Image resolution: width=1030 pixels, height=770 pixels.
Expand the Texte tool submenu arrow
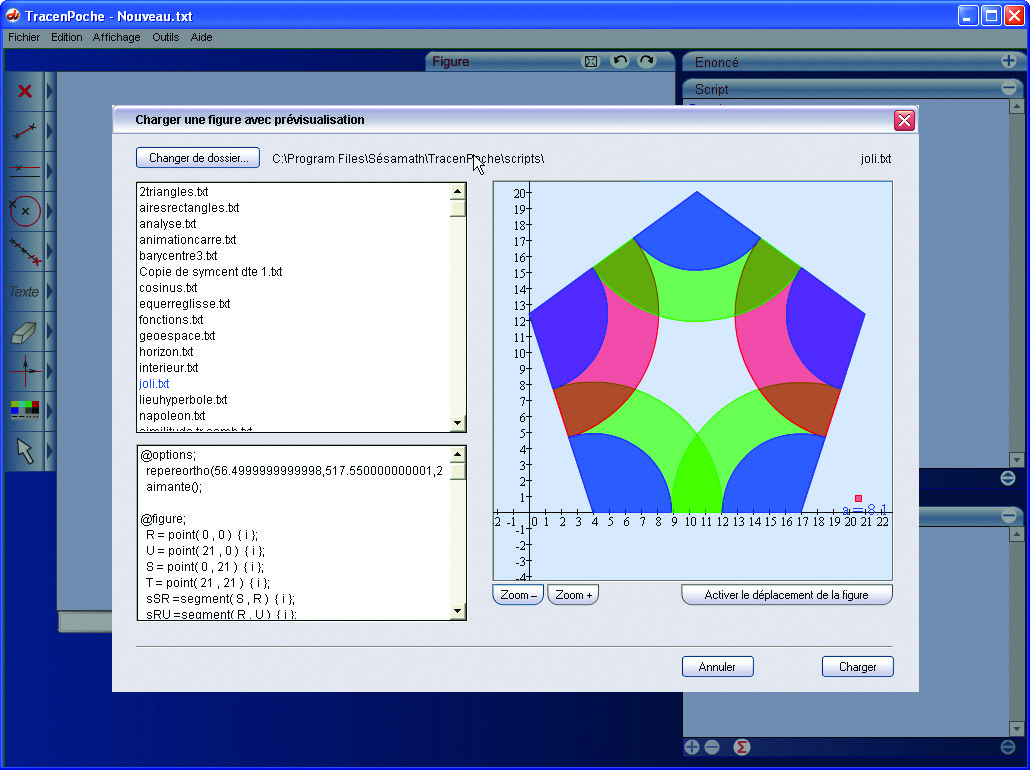49,292
